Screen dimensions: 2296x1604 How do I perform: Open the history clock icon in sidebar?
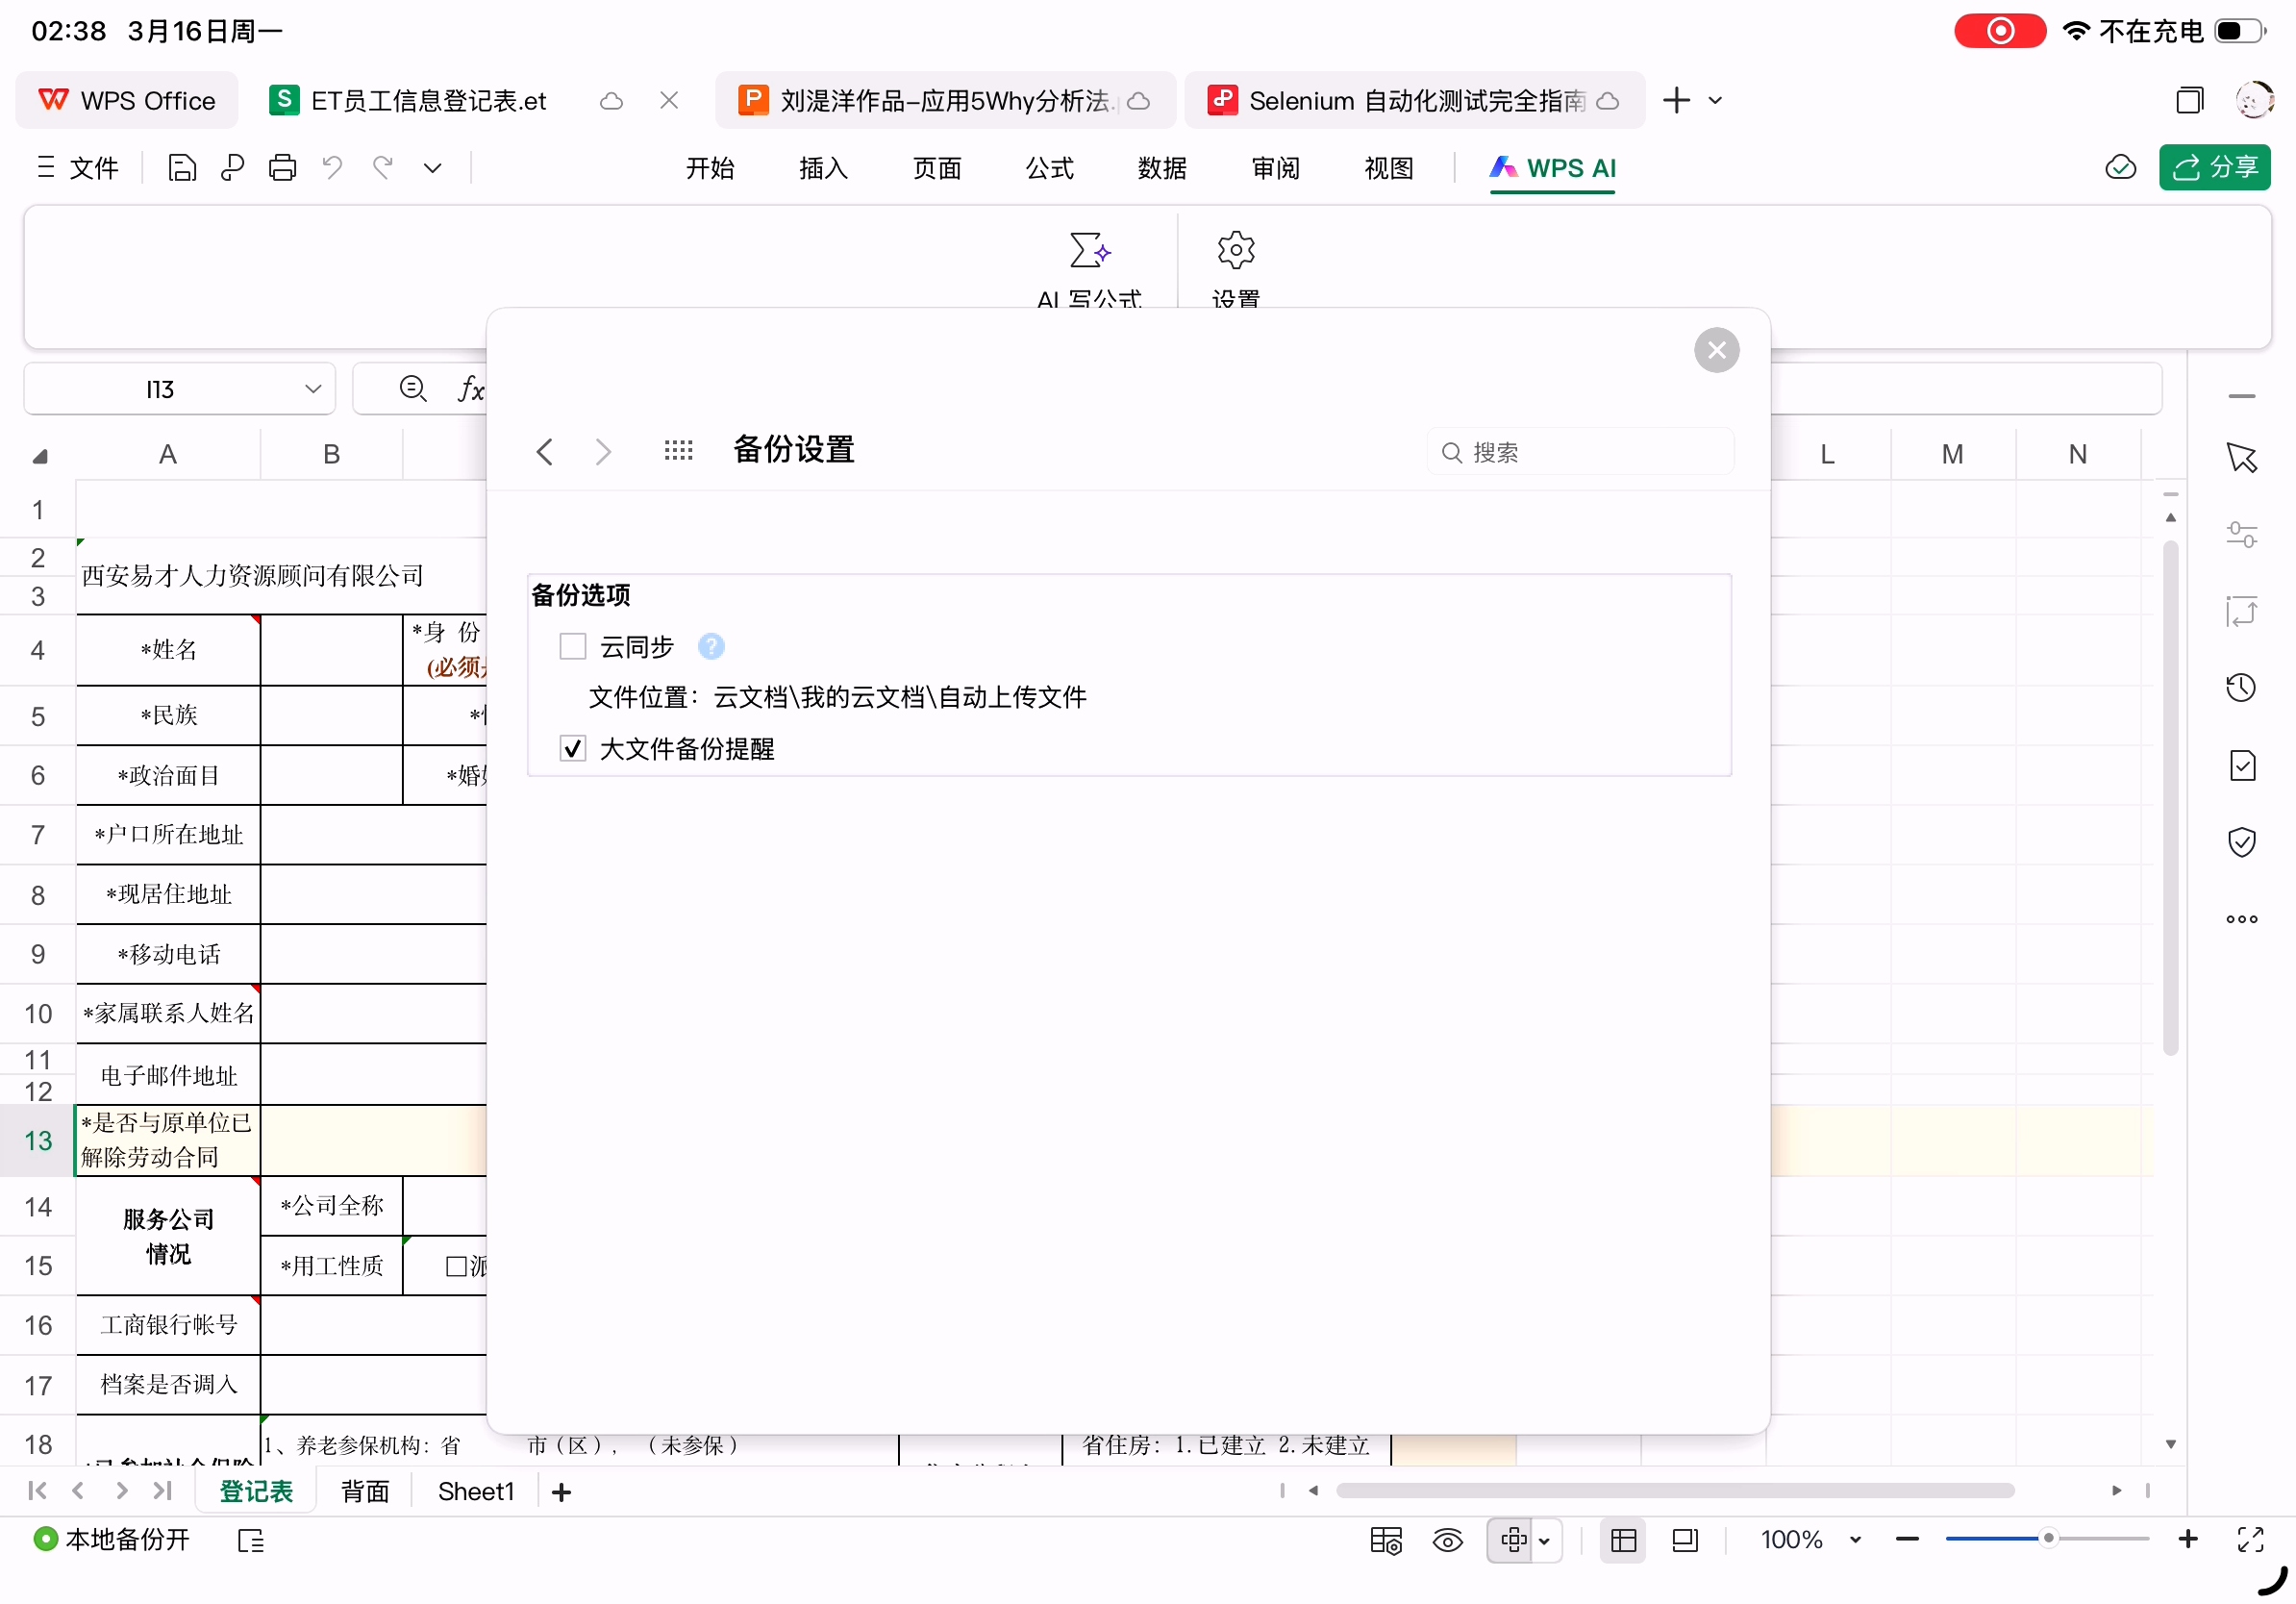[2241, 687]
